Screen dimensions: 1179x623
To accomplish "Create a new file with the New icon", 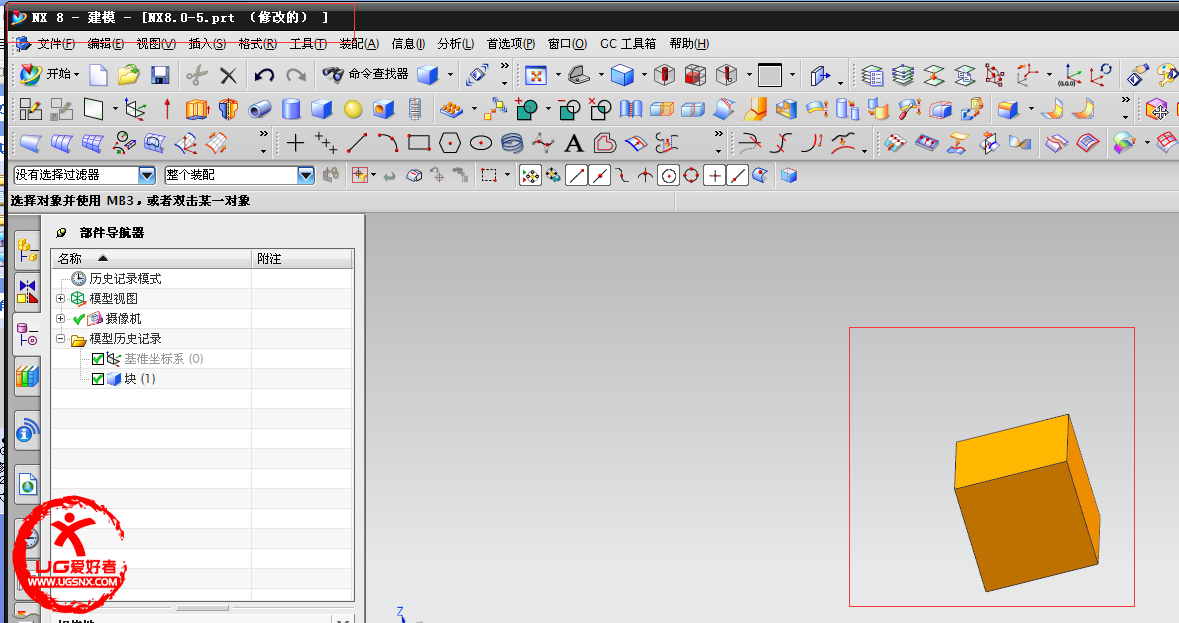I will point(99,74).
